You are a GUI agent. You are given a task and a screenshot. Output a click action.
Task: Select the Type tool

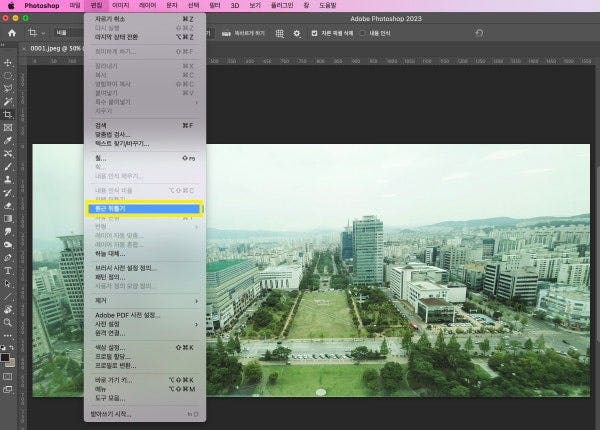[8, 270]
